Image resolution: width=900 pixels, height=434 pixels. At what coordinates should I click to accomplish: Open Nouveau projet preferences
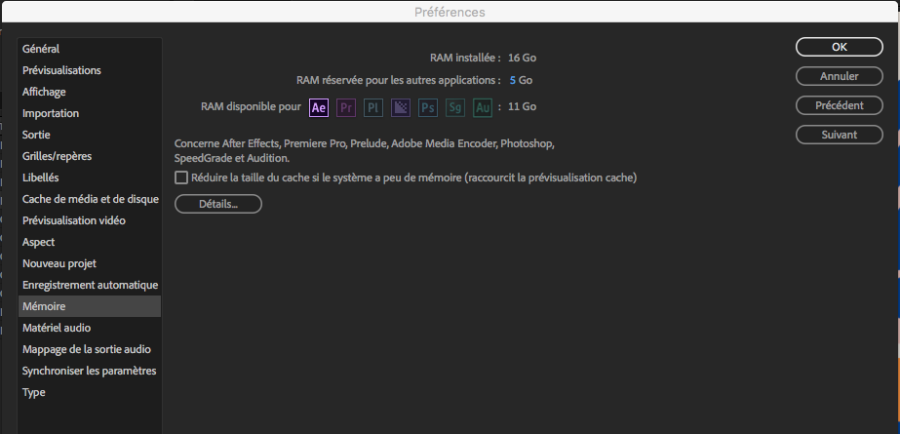pyautogui.click(x=90, y=264)
